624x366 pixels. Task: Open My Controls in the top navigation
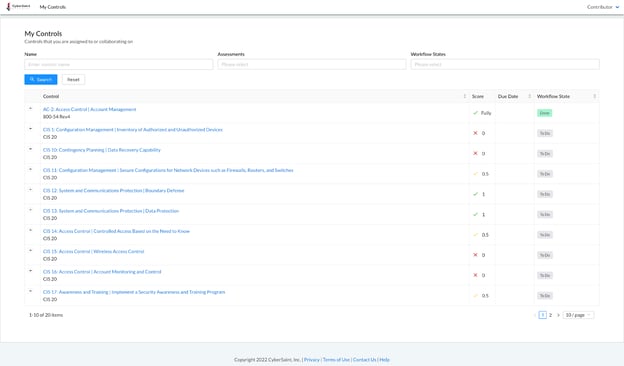pyautogui.click(x=53, y=7)
